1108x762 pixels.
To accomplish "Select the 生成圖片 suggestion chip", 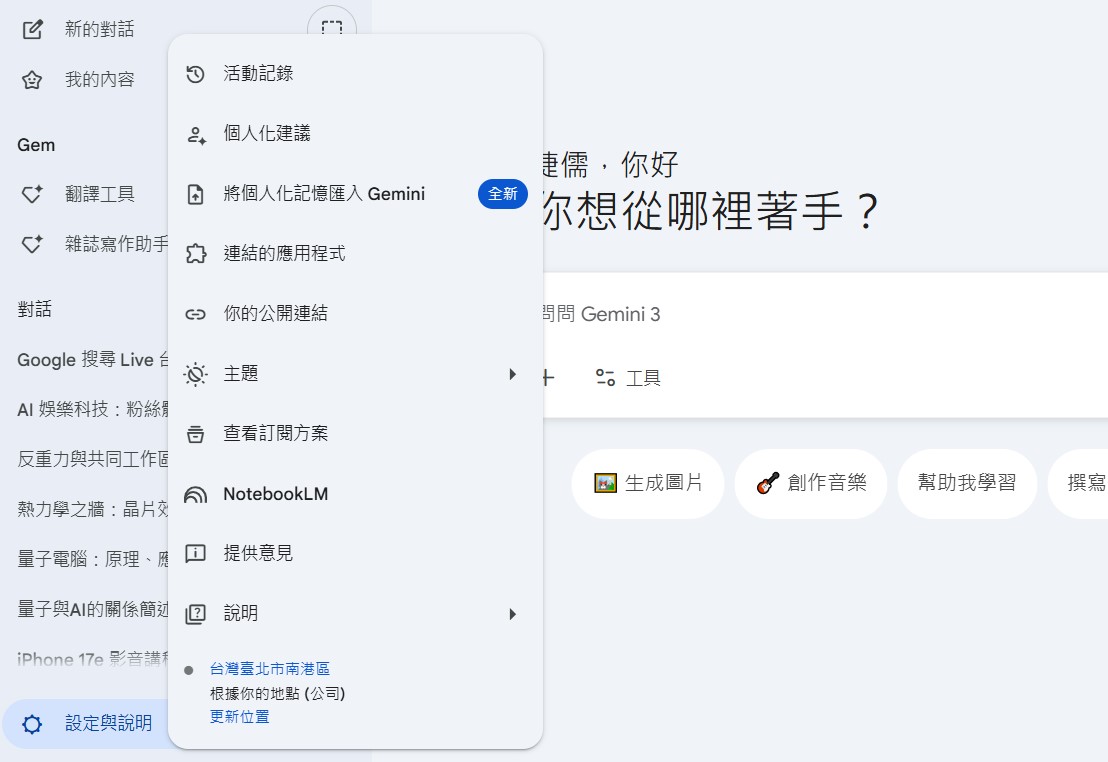I will coord(647,483).
